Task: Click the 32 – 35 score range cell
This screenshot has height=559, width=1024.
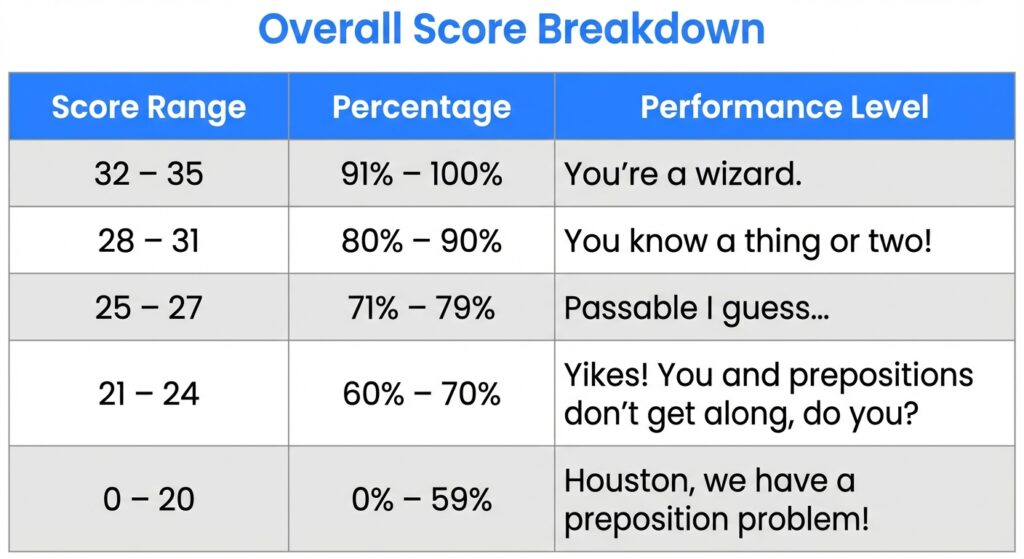Action: coord(148,174)
